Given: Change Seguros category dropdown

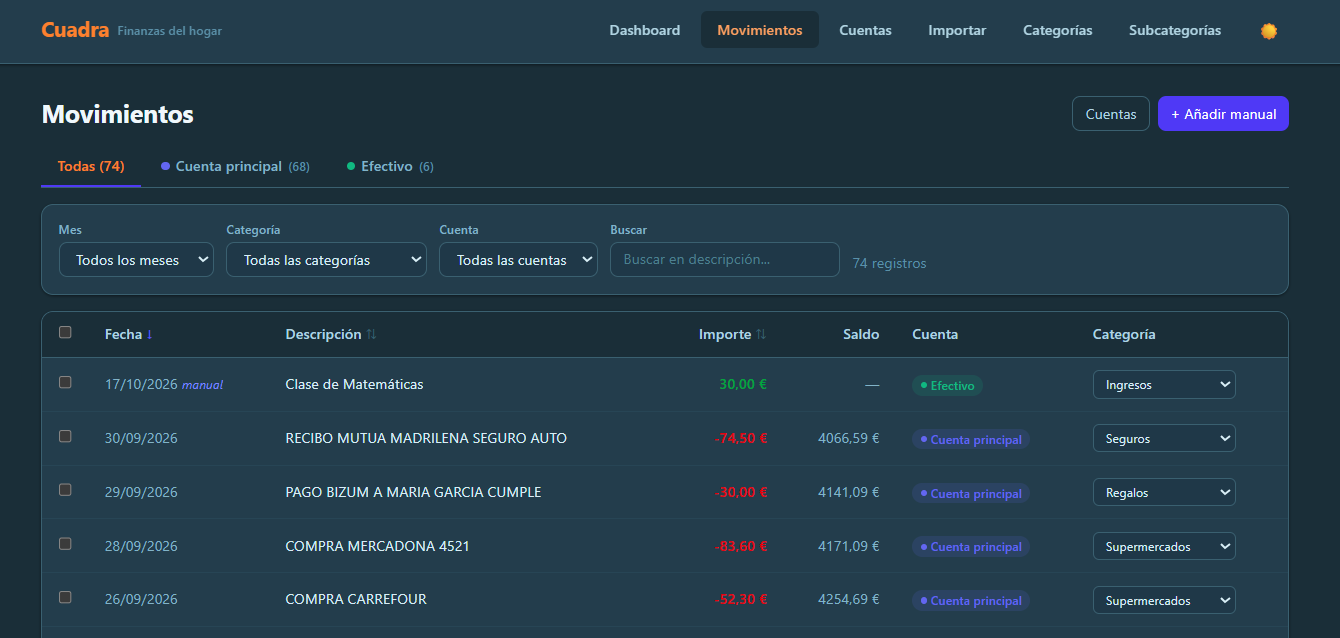Looking at the screenshot, I should click(1164, 439).
